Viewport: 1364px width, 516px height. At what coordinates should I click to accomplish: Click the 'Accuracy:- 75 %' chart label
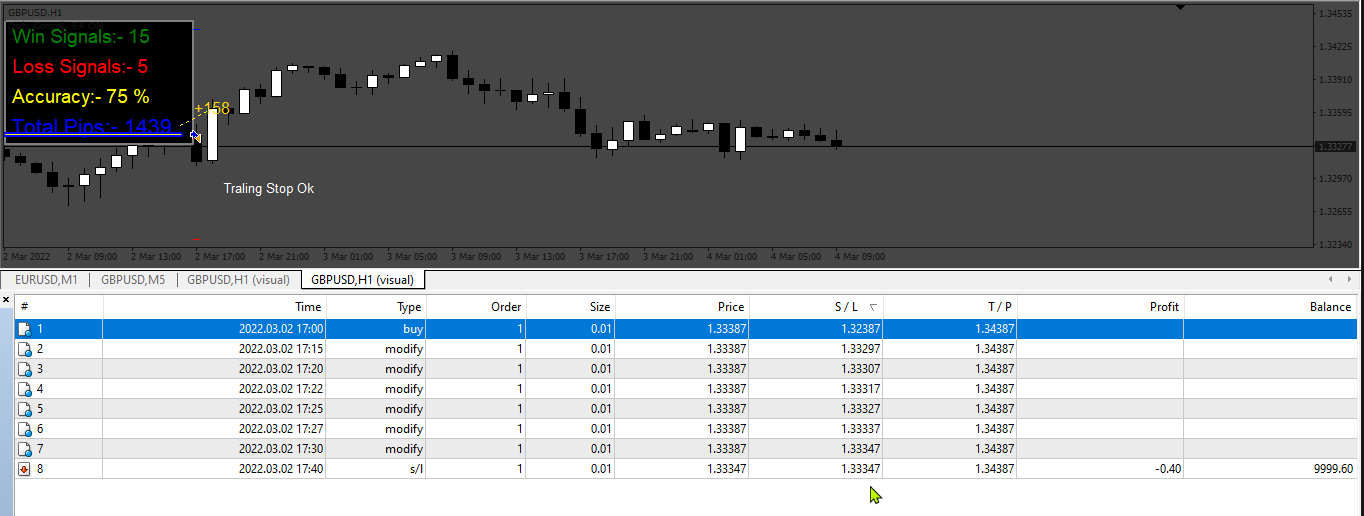[x=81, y=97]
